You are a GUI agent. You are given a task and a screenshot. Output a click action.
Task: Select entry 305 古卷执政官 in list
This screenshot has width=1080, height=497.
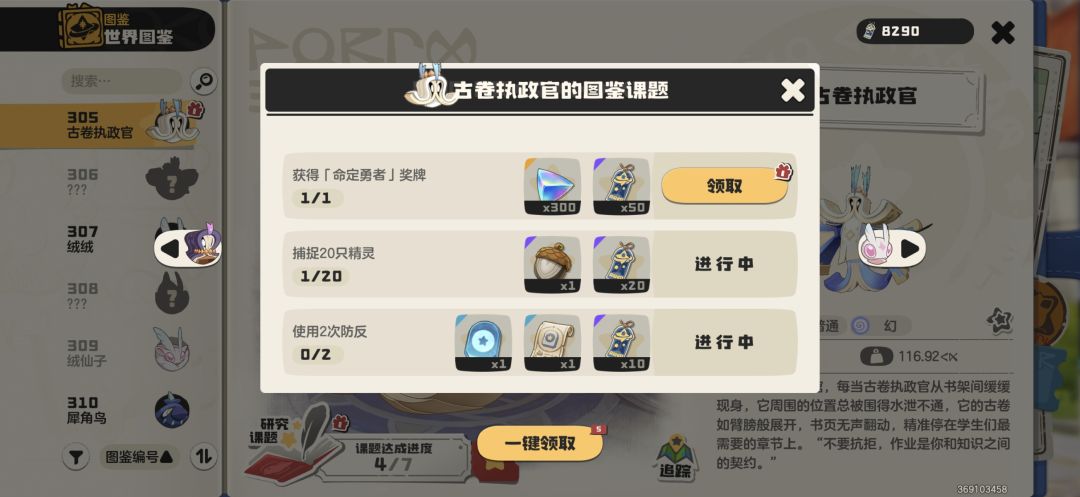click(x=110, y=125)
